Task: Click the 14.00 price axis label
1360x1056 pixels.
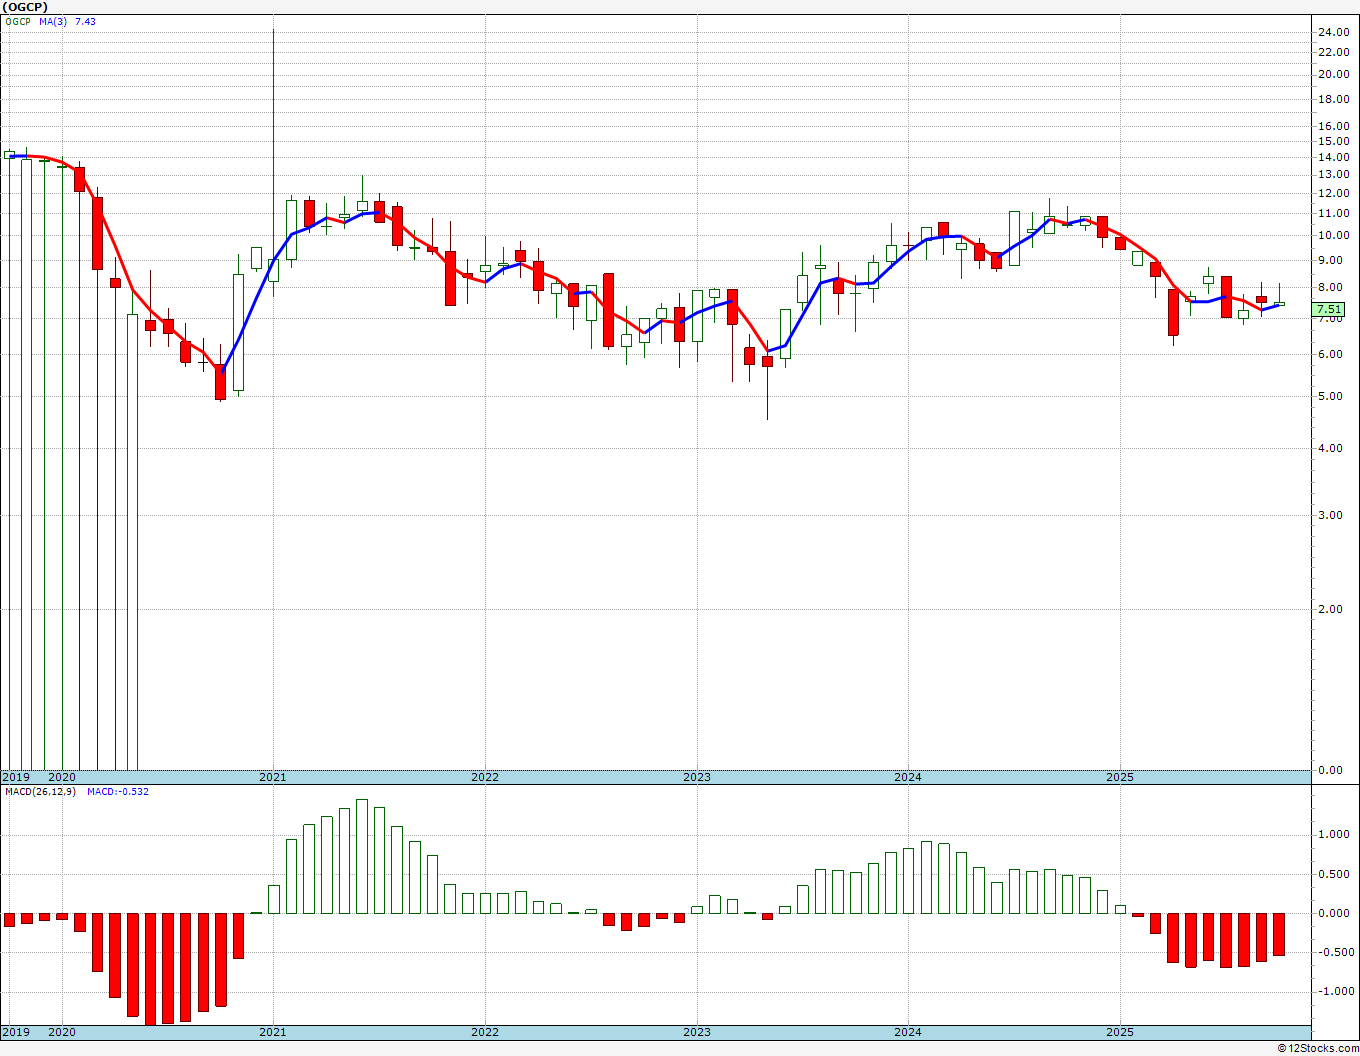Action: click(x=1333, y=157)
